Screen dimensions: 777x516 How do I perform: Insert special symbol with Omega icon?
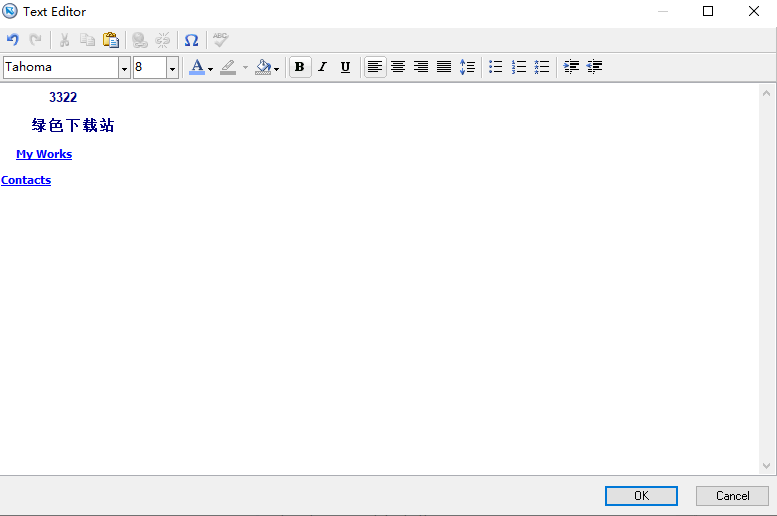pos(191,40)
